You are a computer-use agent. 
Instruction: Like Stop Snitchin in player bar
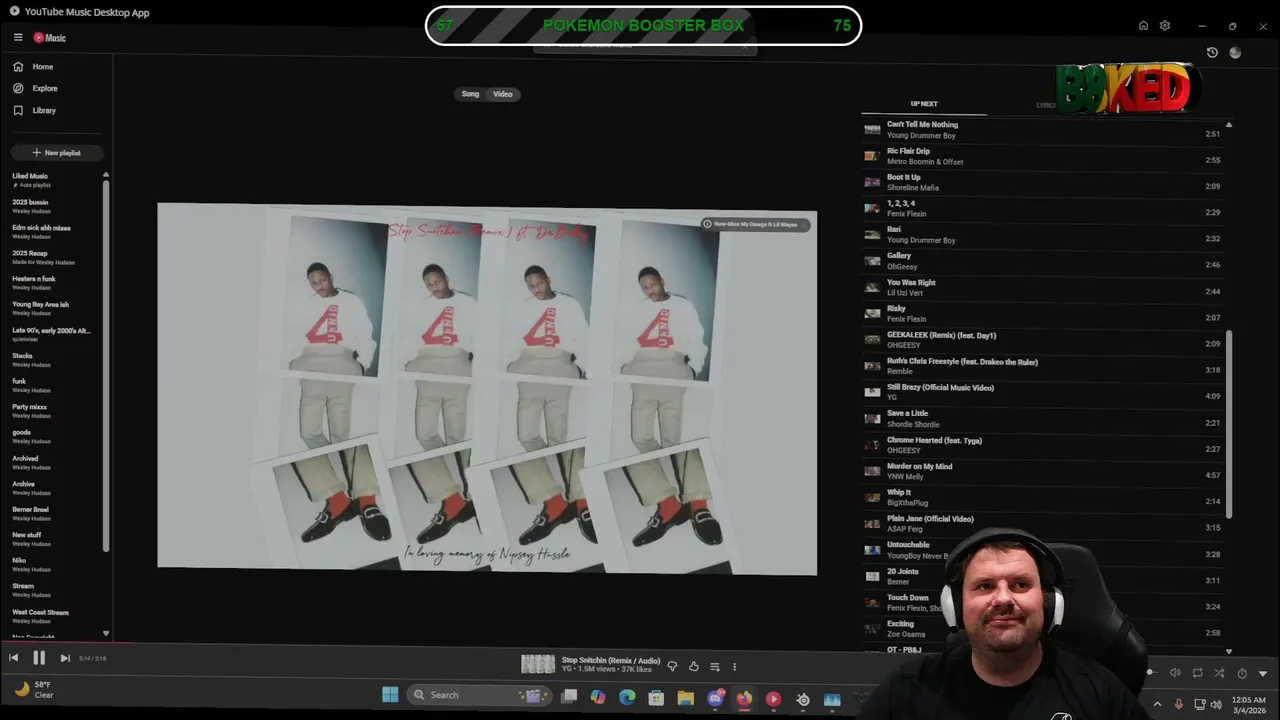point(693,666)
